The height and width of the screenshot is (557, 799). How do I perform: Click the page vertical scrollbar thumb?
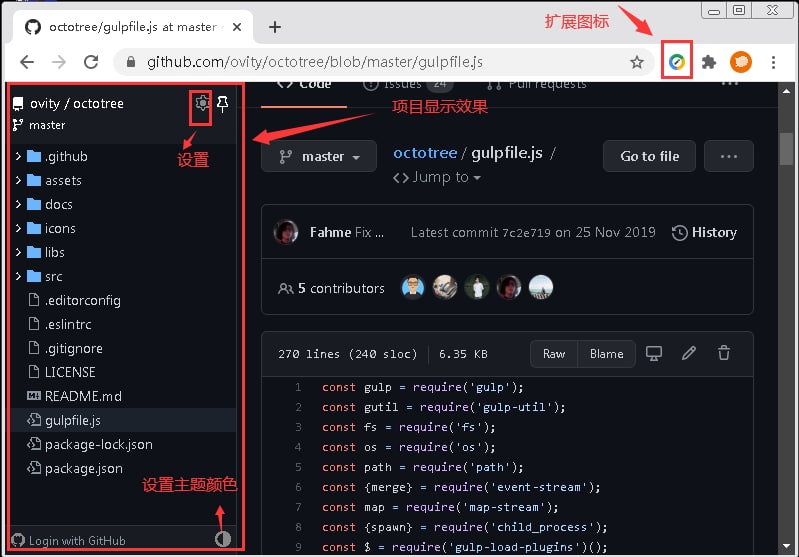[786, 149]
